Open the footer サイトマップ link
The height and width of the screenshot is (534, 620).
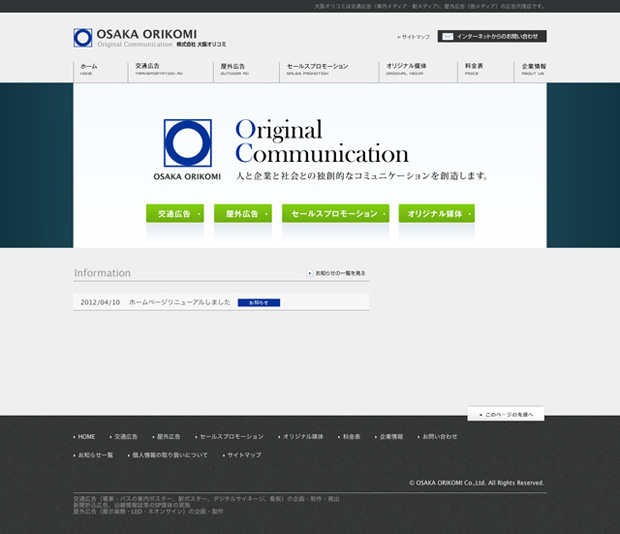tap(244, 455)
